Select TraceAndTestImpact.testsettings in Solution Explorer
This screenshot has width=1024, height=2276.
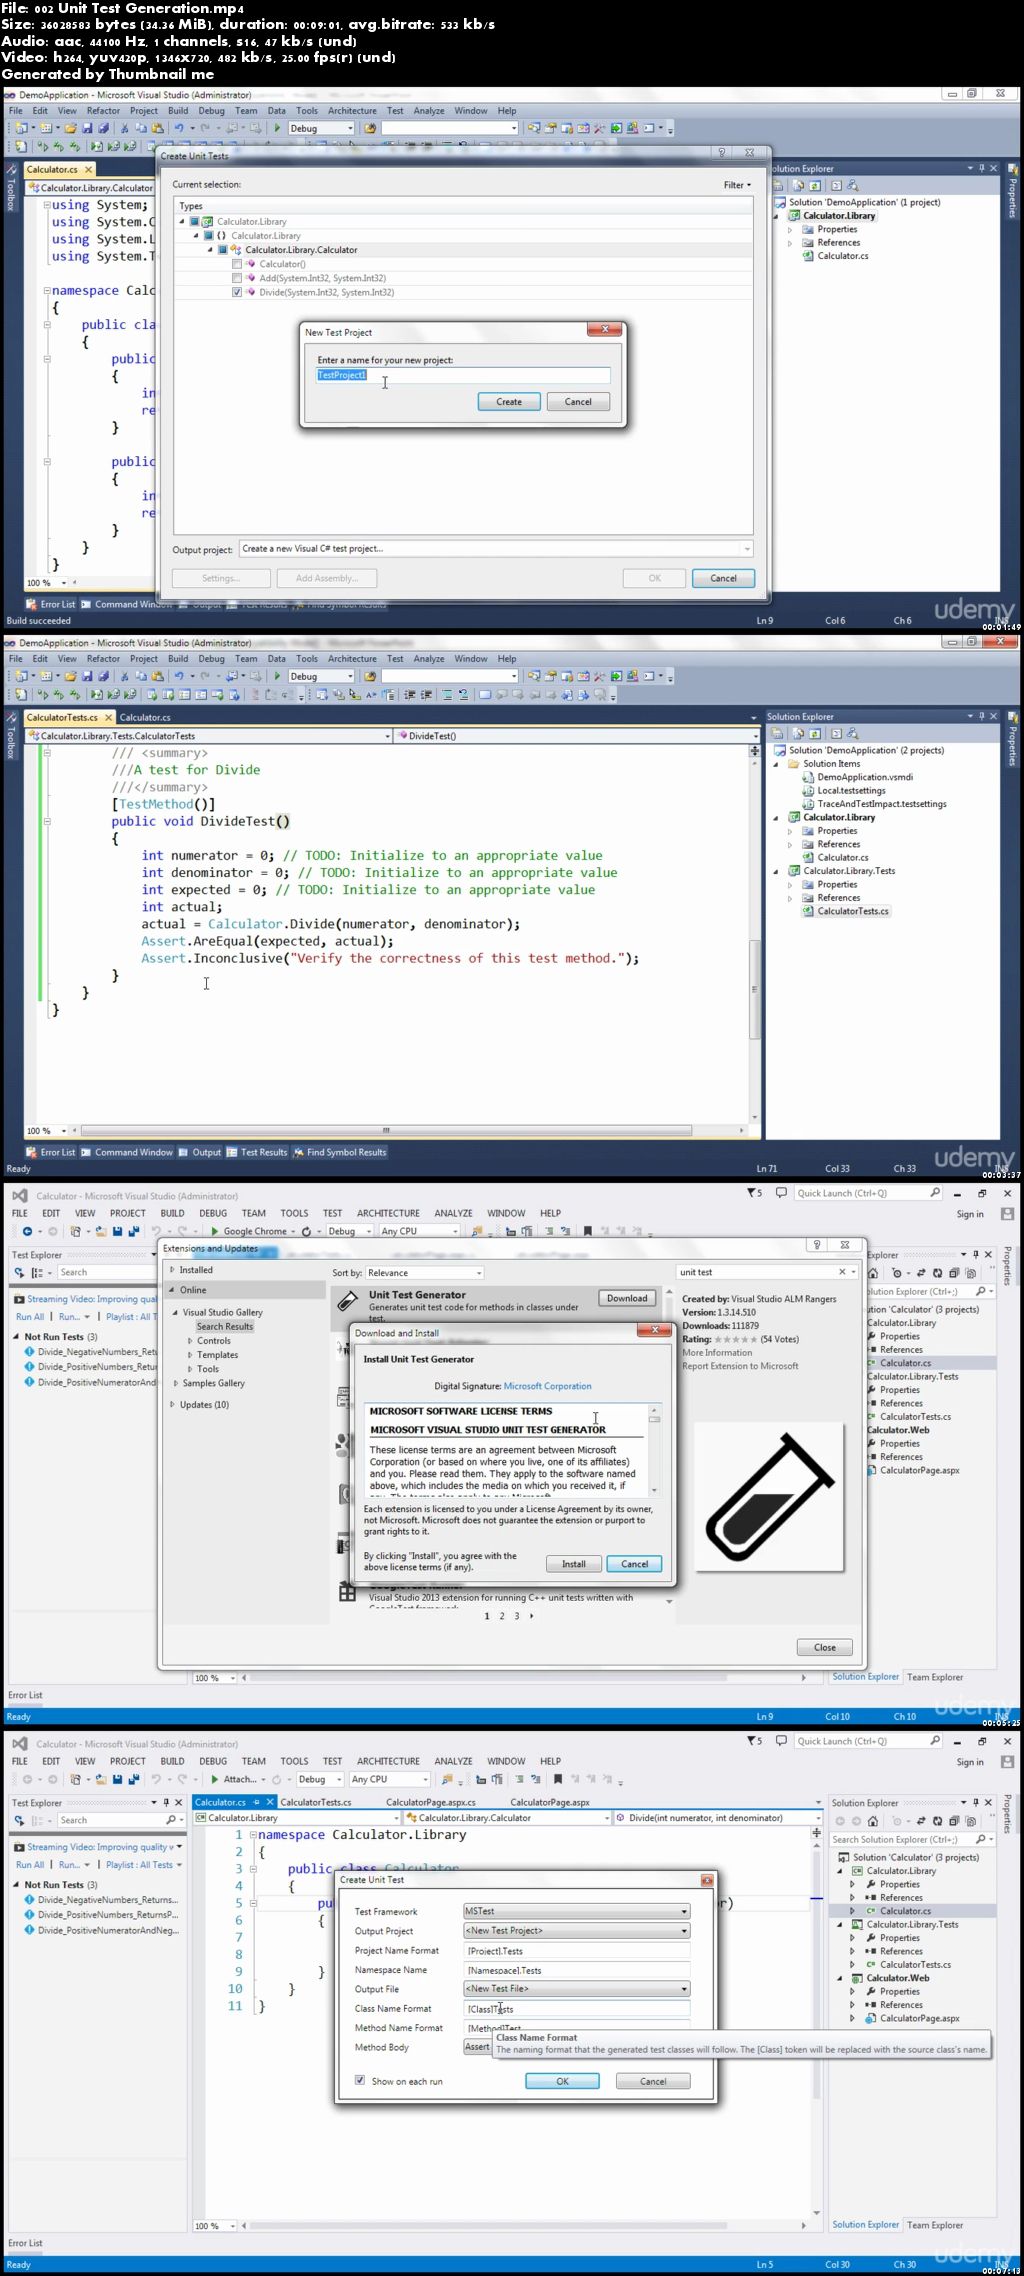[874, 804]
